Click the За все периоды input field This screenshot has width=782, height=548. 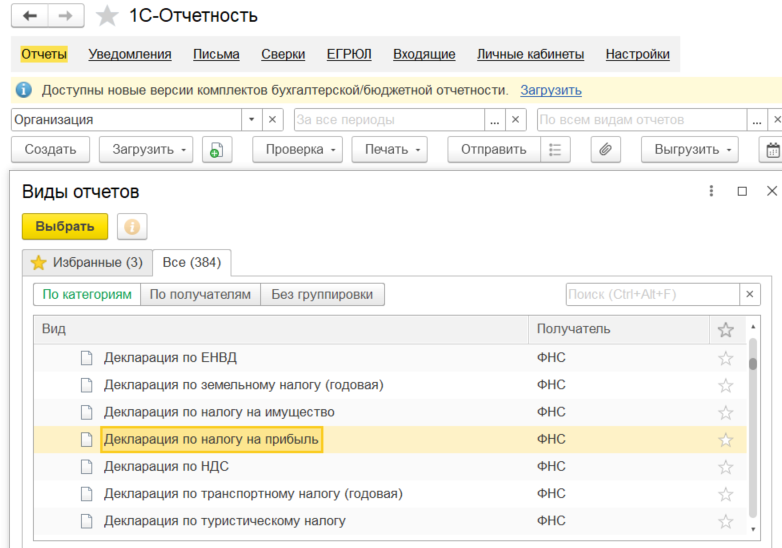click(x=390, y=120)
